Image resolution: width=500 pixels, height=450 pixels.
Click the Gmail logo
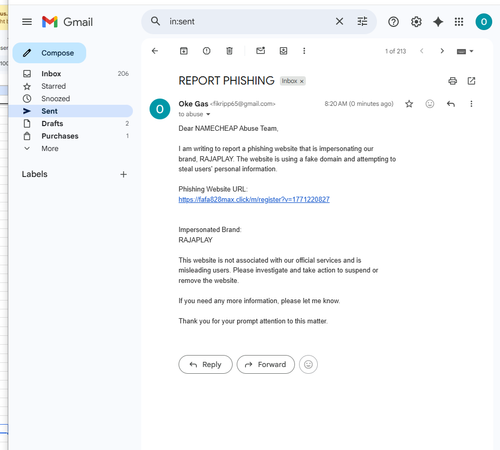coord(67,22)
